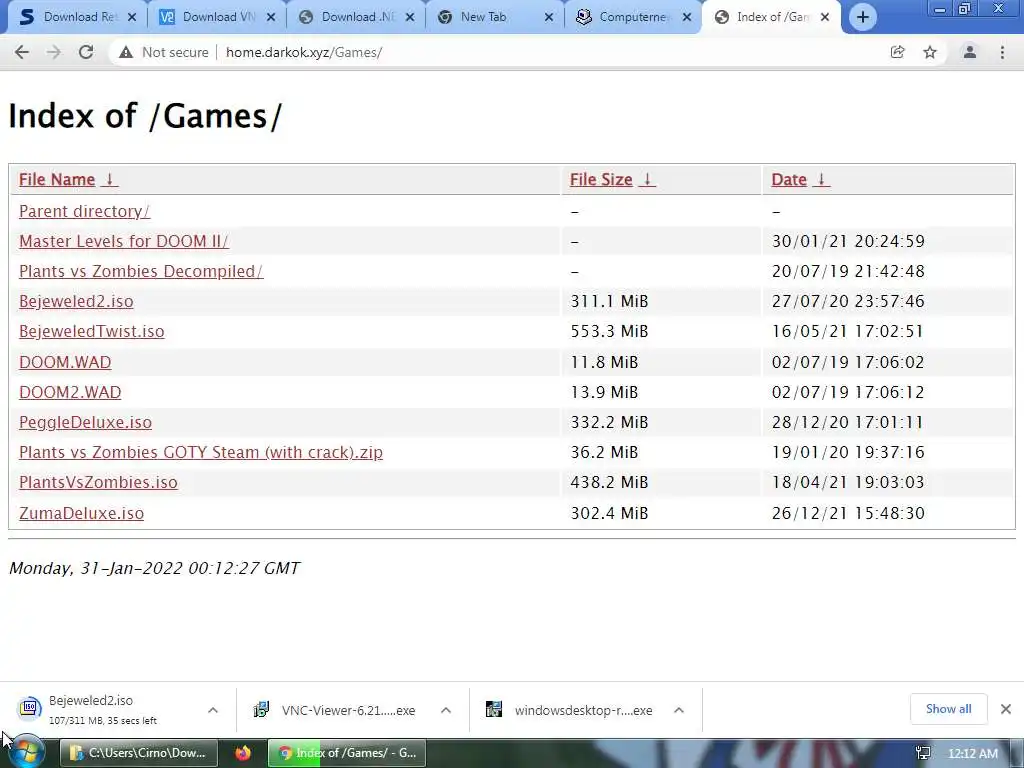The height and width of the screenshot is (768, 1024).
Task: Close the Download Re tab
Action: (132, 17)
